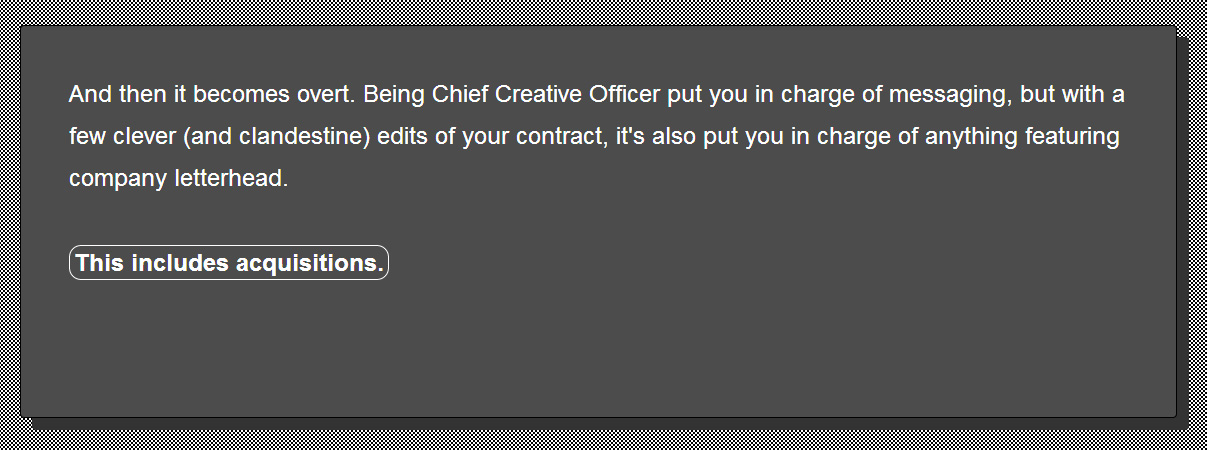Click the words 'company letterhead.'
Viewport: 1207px width, 450px height.
click(178, 180)
